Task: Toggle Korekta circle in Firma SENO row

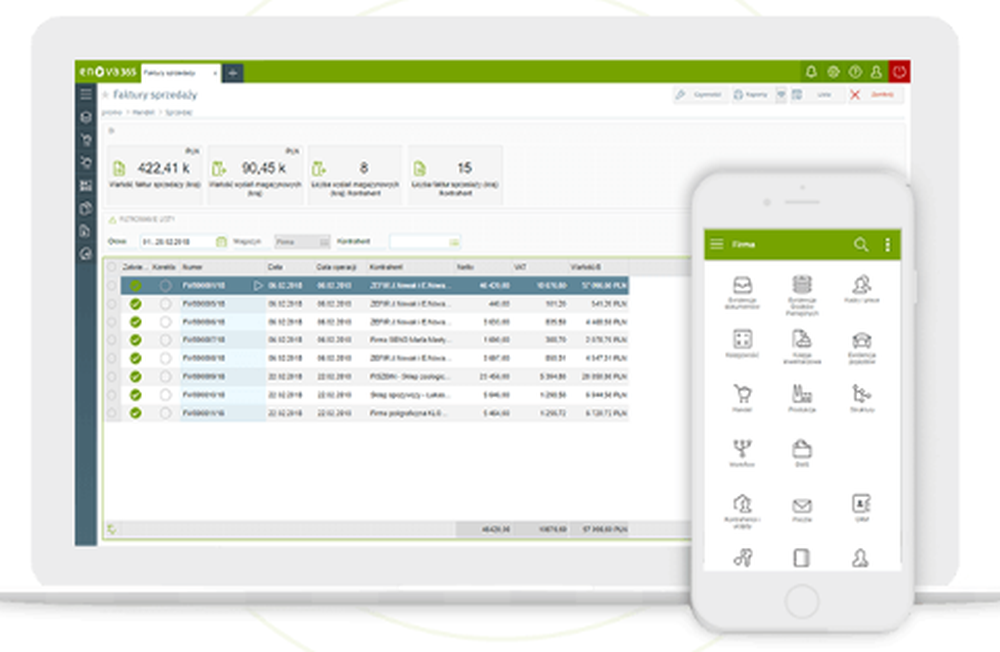Action: click(x=165, y=340)
